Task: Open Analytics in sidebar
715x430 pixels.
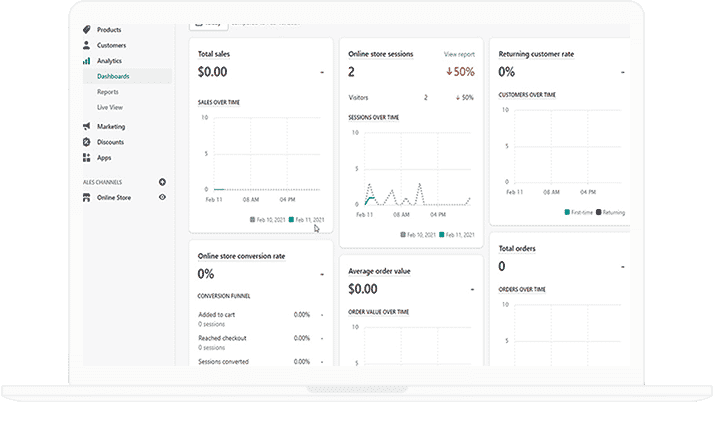Action: 109,61
